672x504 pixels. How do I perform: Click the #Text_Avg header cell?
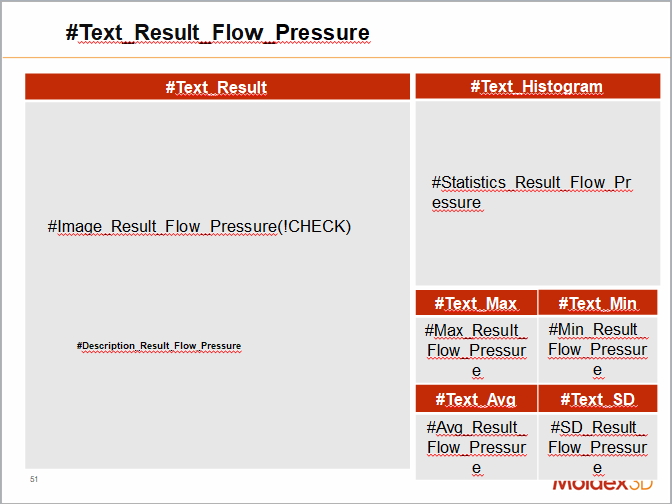click(476, 399)
